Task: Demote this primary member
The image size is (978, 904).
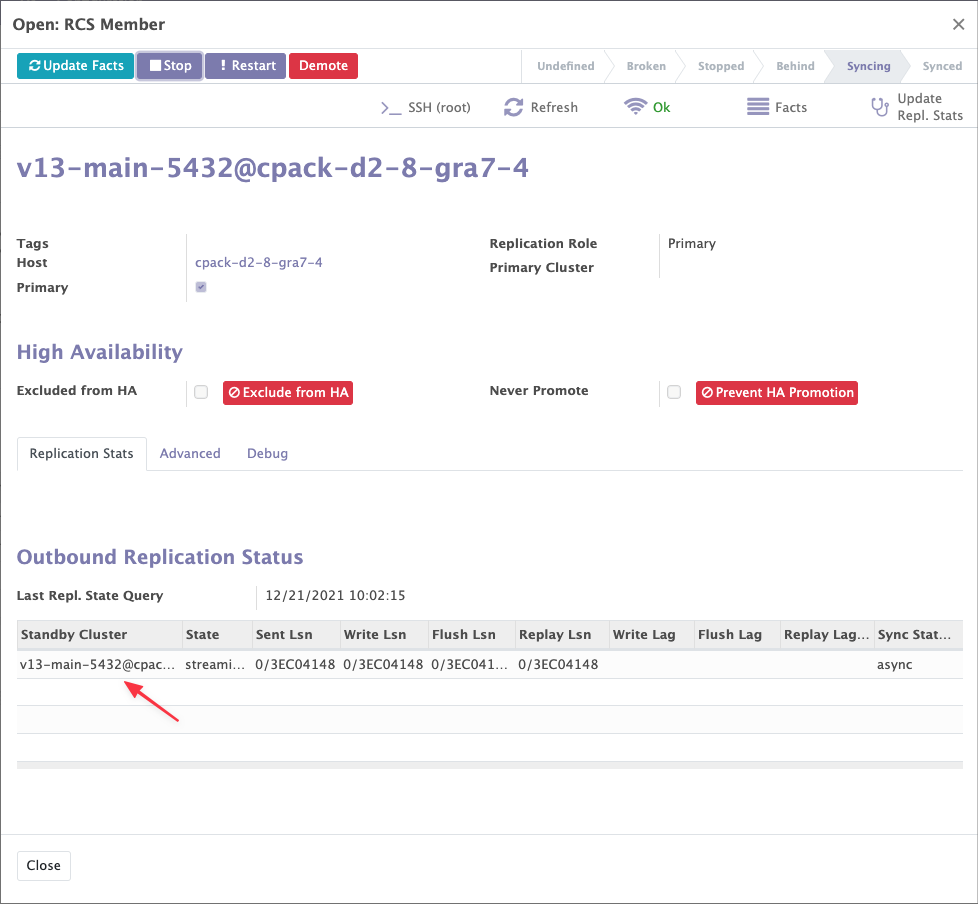Action: [x=323, y=66]
